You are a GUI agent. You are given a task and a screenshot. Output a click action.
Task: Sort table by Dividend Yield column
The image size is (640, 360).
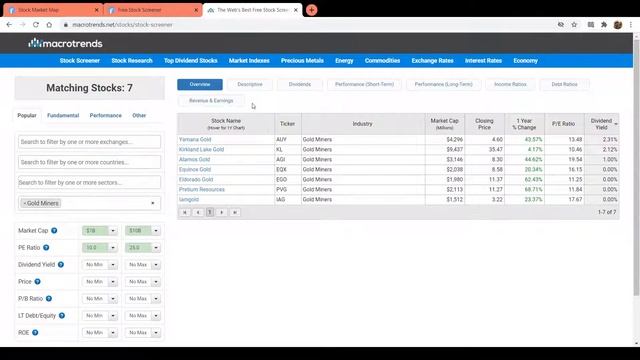click(x=602, y=124)
